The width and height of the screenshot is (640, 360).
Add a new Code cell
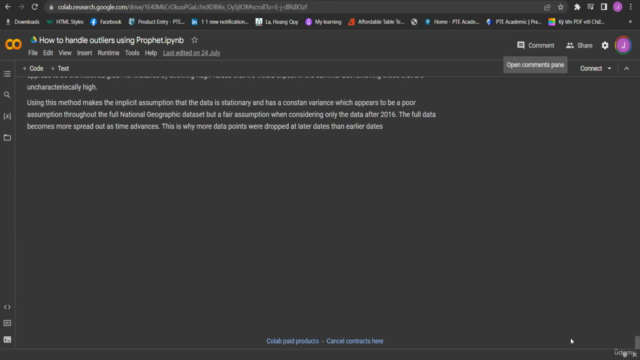pos(33,69)
